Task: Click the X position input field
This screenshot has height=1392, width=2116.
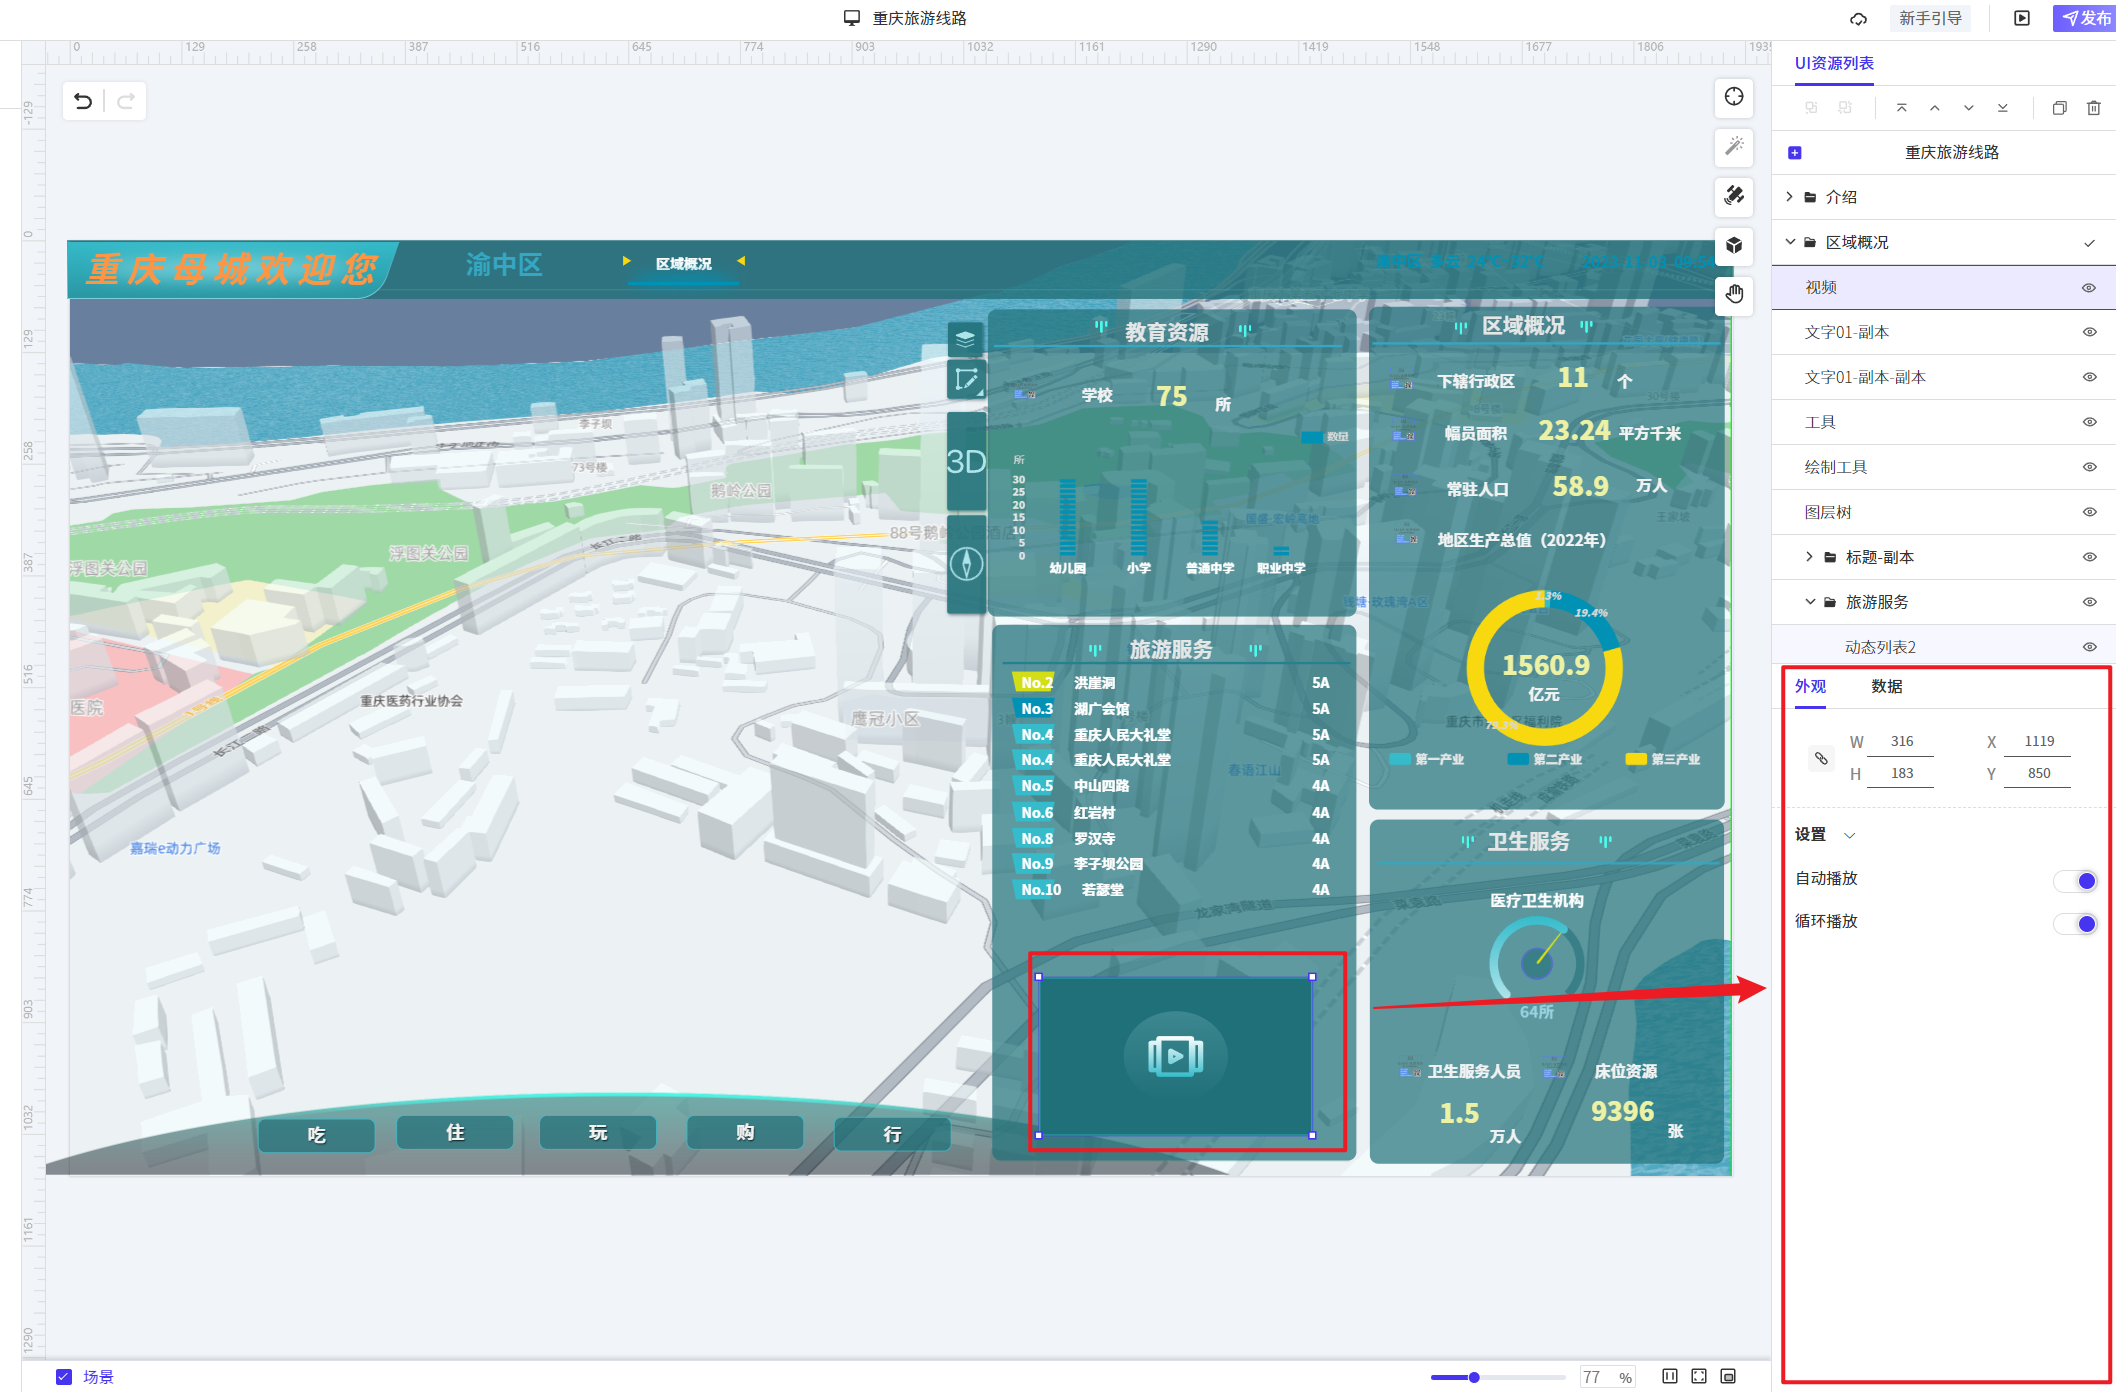Action: pyautogui.click(x=2038, y=741)
